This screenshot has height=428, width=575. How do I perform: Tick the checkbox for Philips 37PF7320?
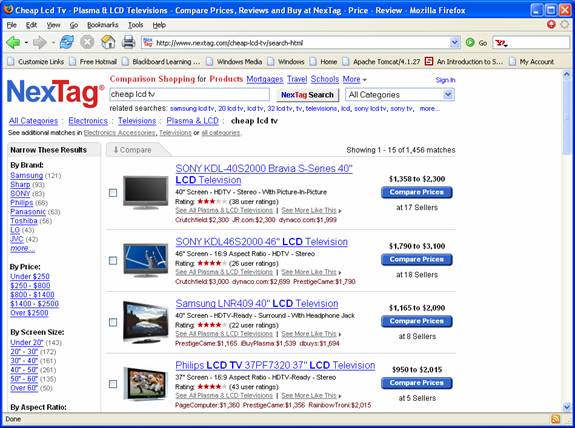click(113, 384)
